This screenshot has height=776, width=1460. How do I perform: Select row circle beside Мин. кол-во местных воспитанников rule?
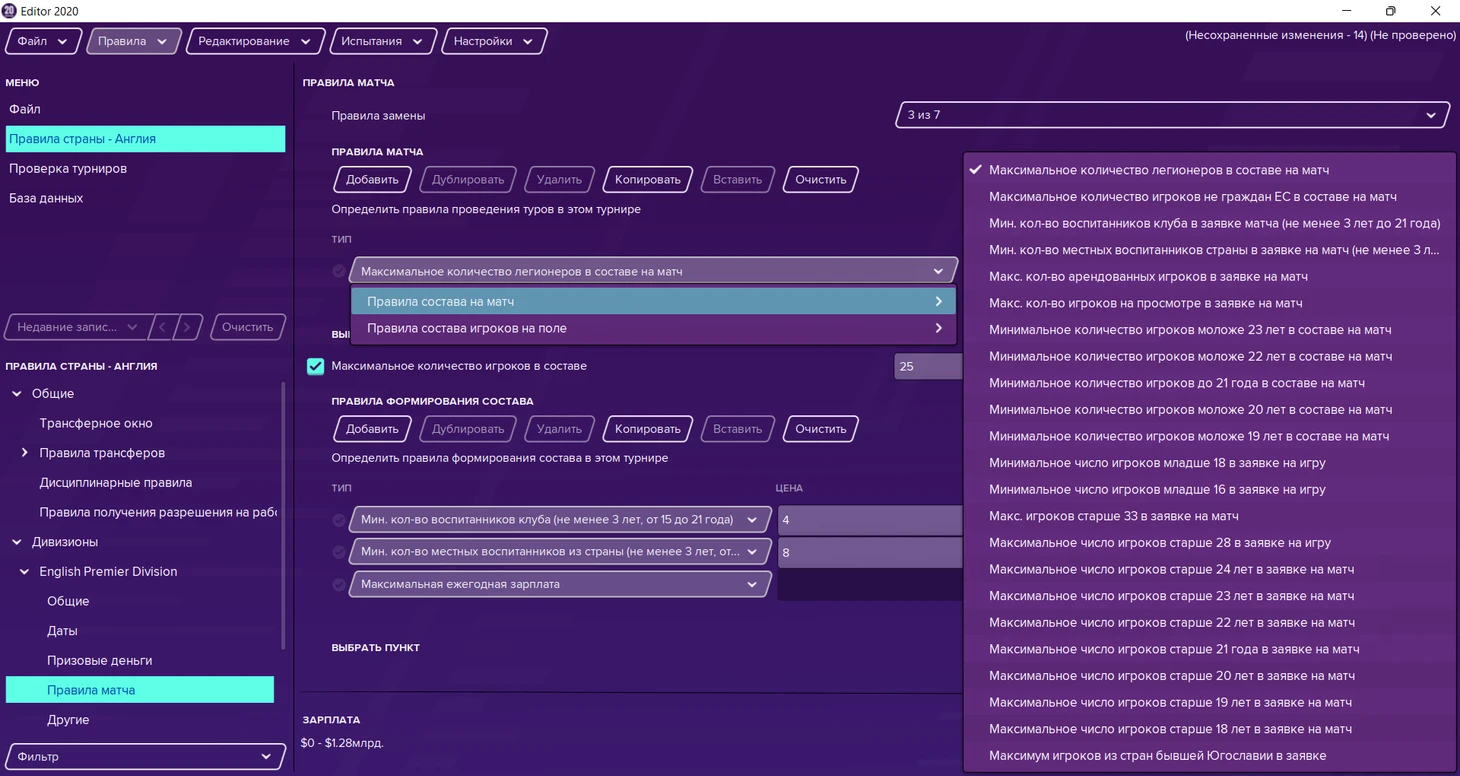[x=339, y=552]
